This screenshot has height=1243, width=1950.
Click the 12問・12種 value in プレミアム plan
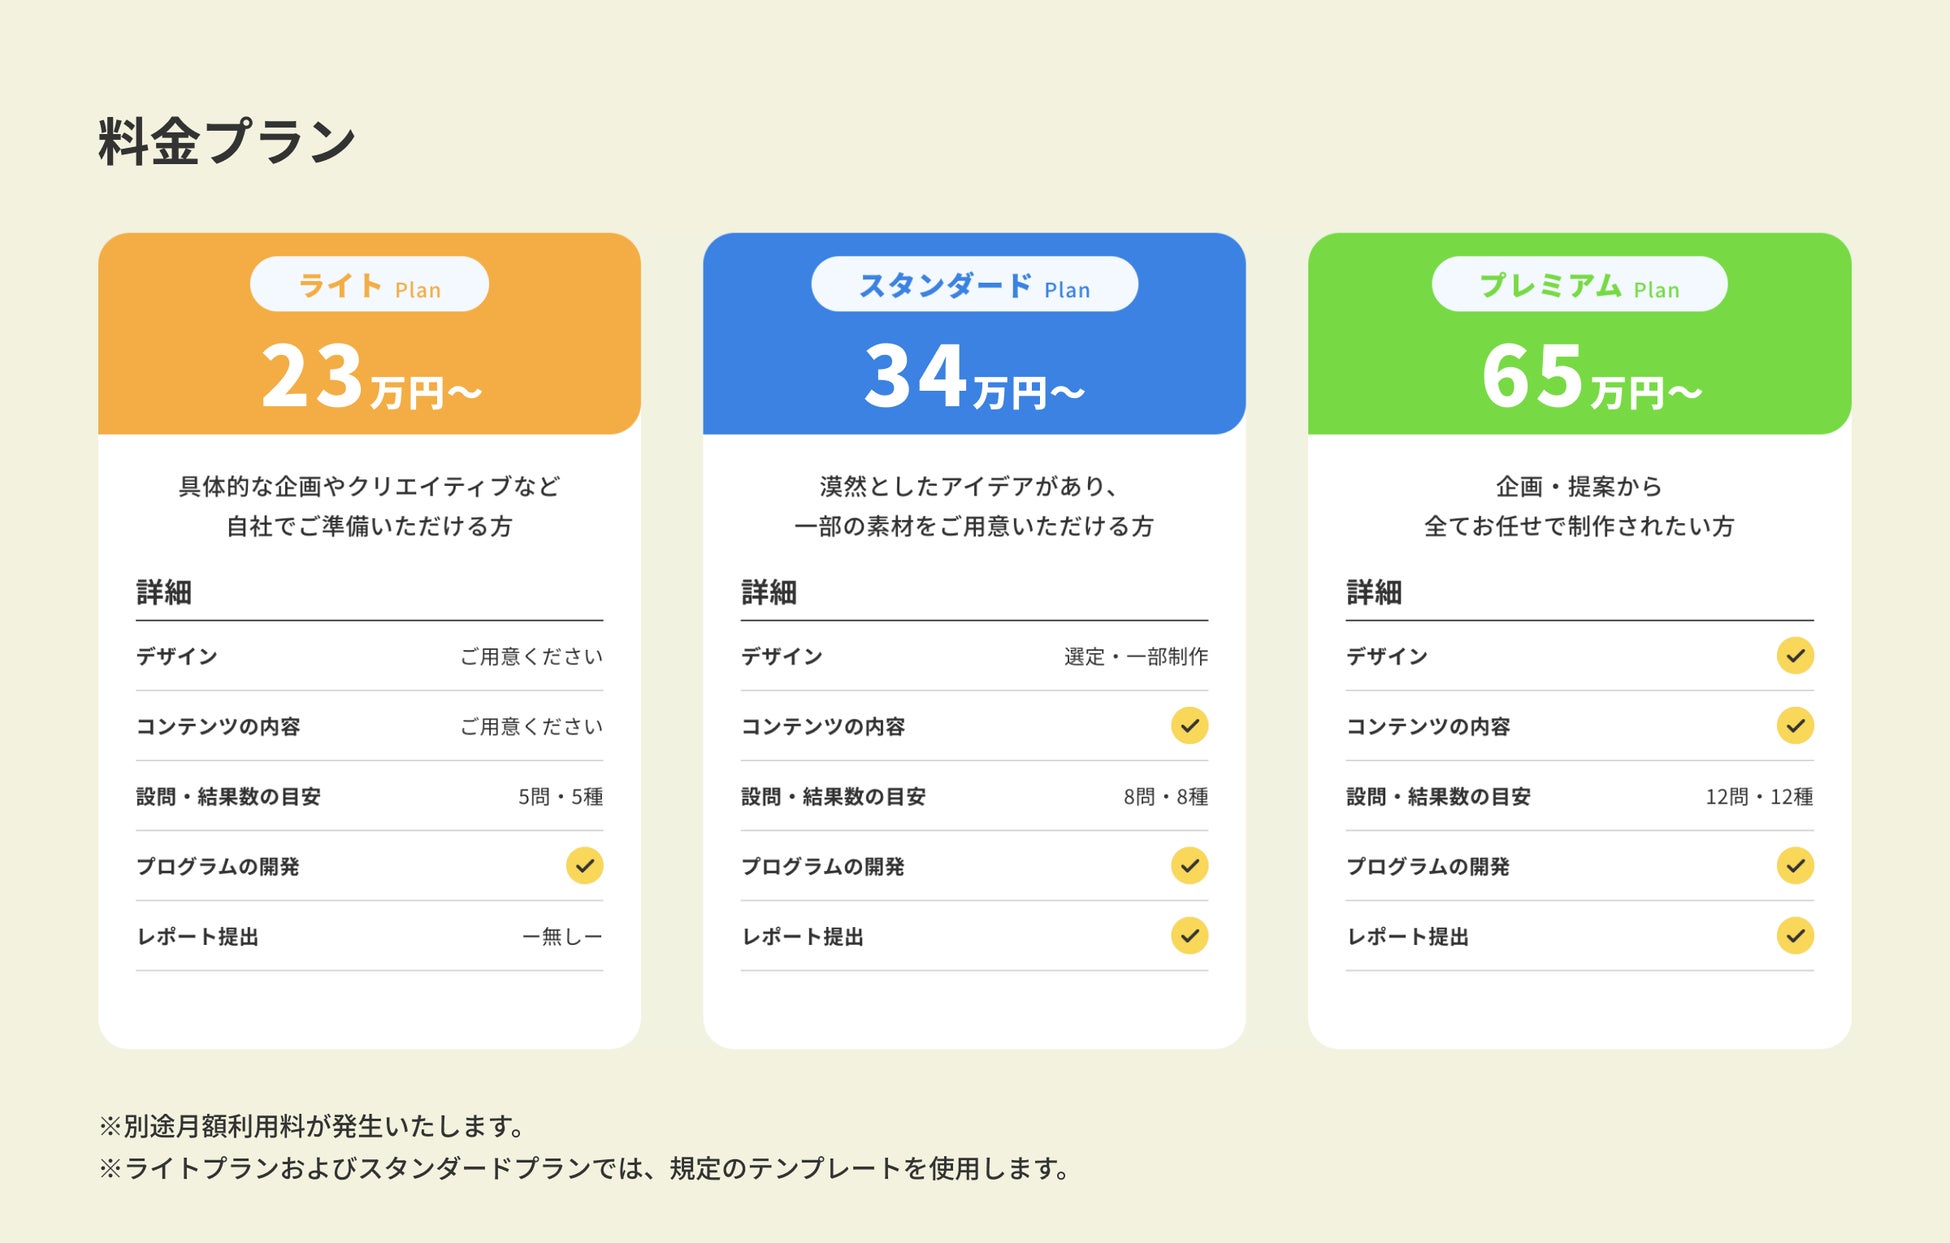pos(1758,797)
